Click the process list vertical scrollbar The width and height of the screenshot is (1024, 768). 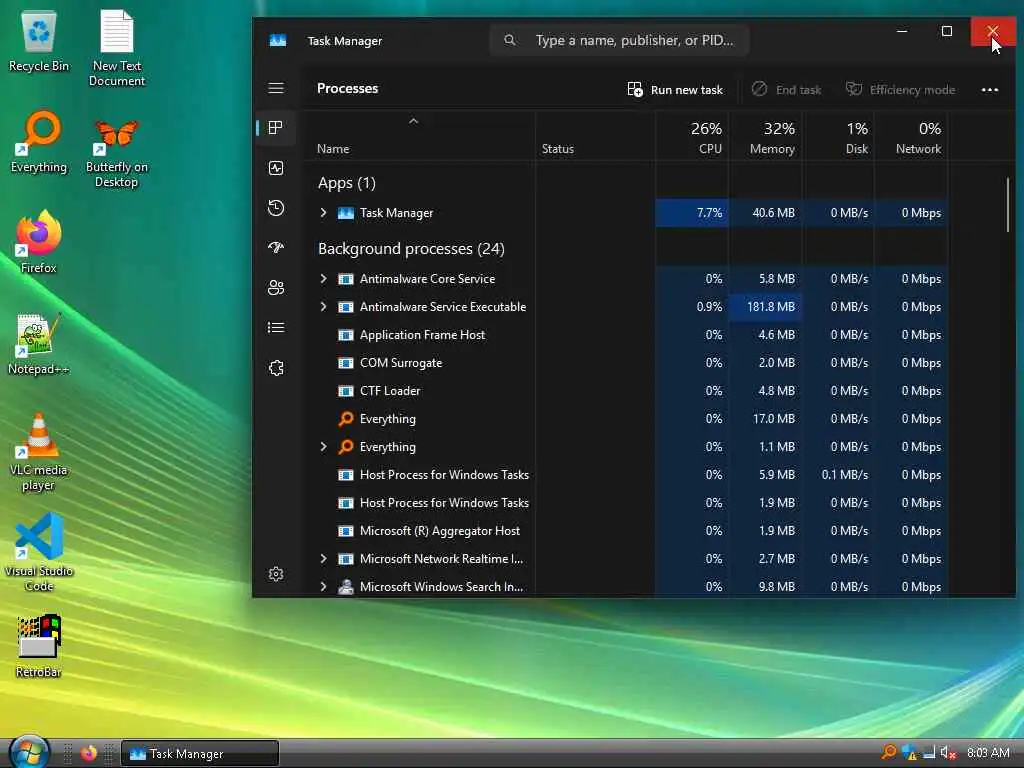click(1008, 205)
